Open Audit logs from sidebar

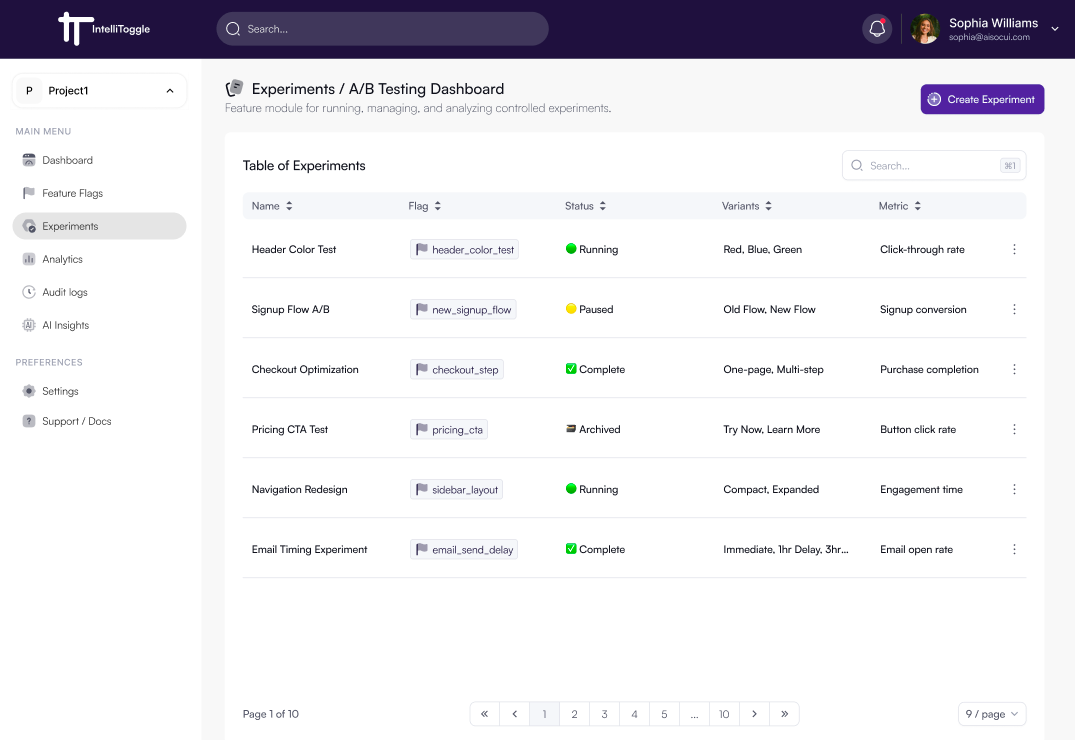point(64,292)
